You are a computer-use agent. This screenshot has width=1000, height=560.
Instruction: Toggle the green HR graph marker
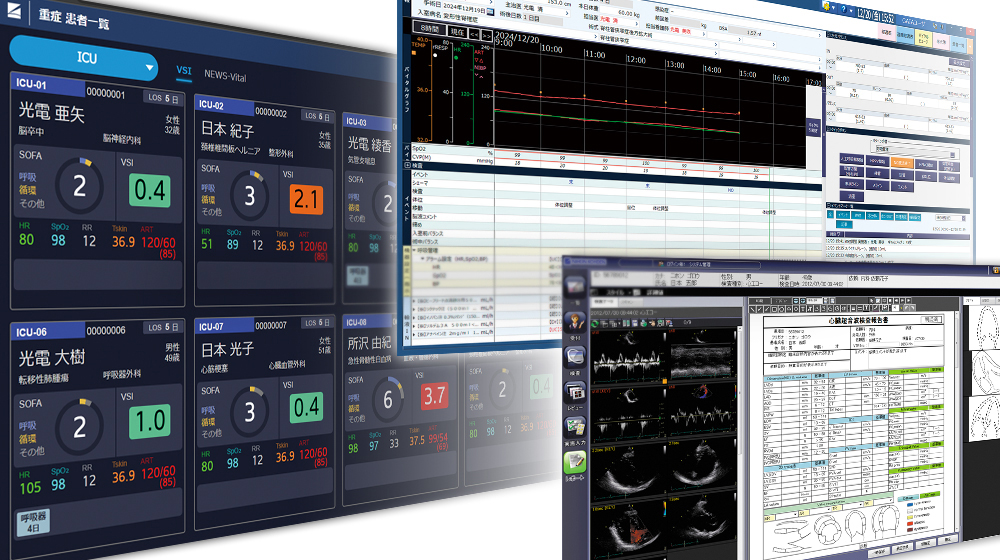click(457, 58)
